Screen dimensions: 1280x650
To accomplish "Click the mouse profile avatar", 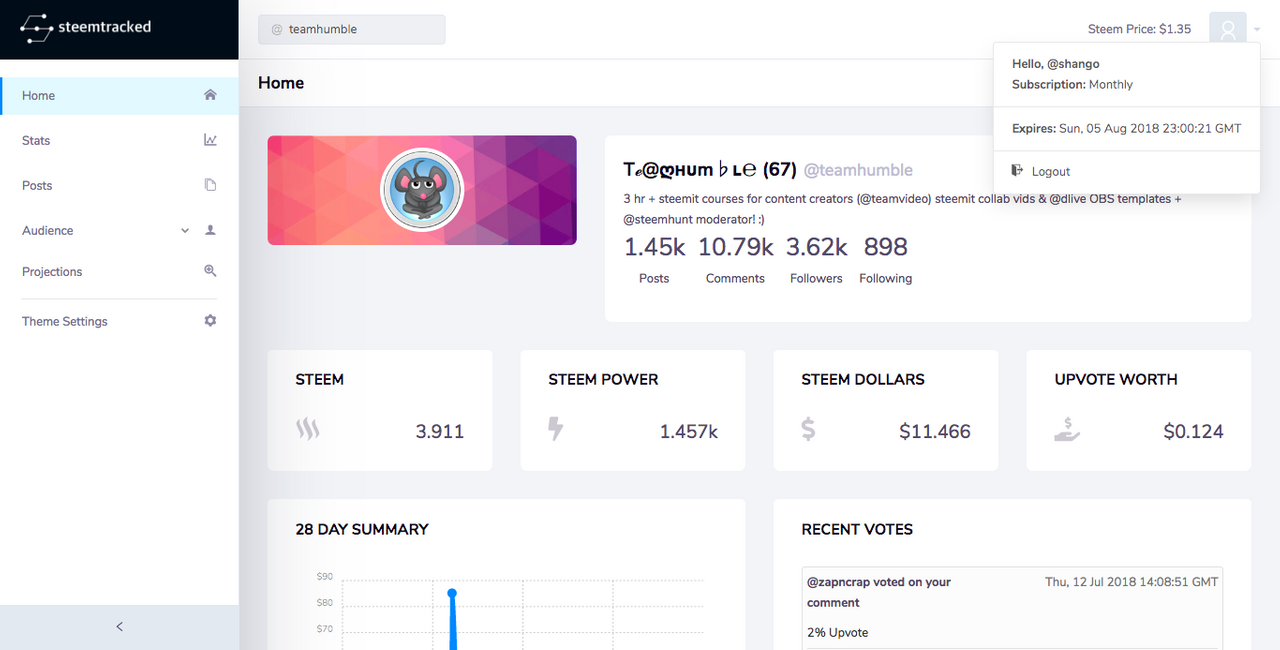I will click(x=422, y=190).
